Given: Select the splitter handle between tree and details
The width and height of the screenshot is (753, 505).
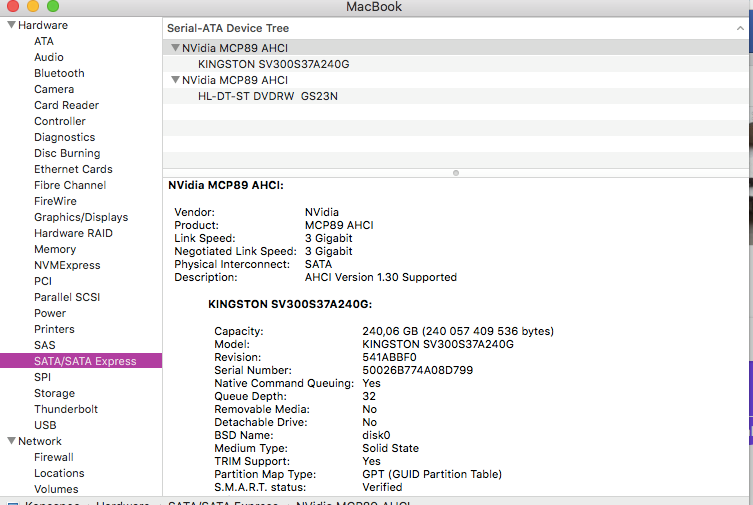Looking at the screenshot, I should coord(456,173).
